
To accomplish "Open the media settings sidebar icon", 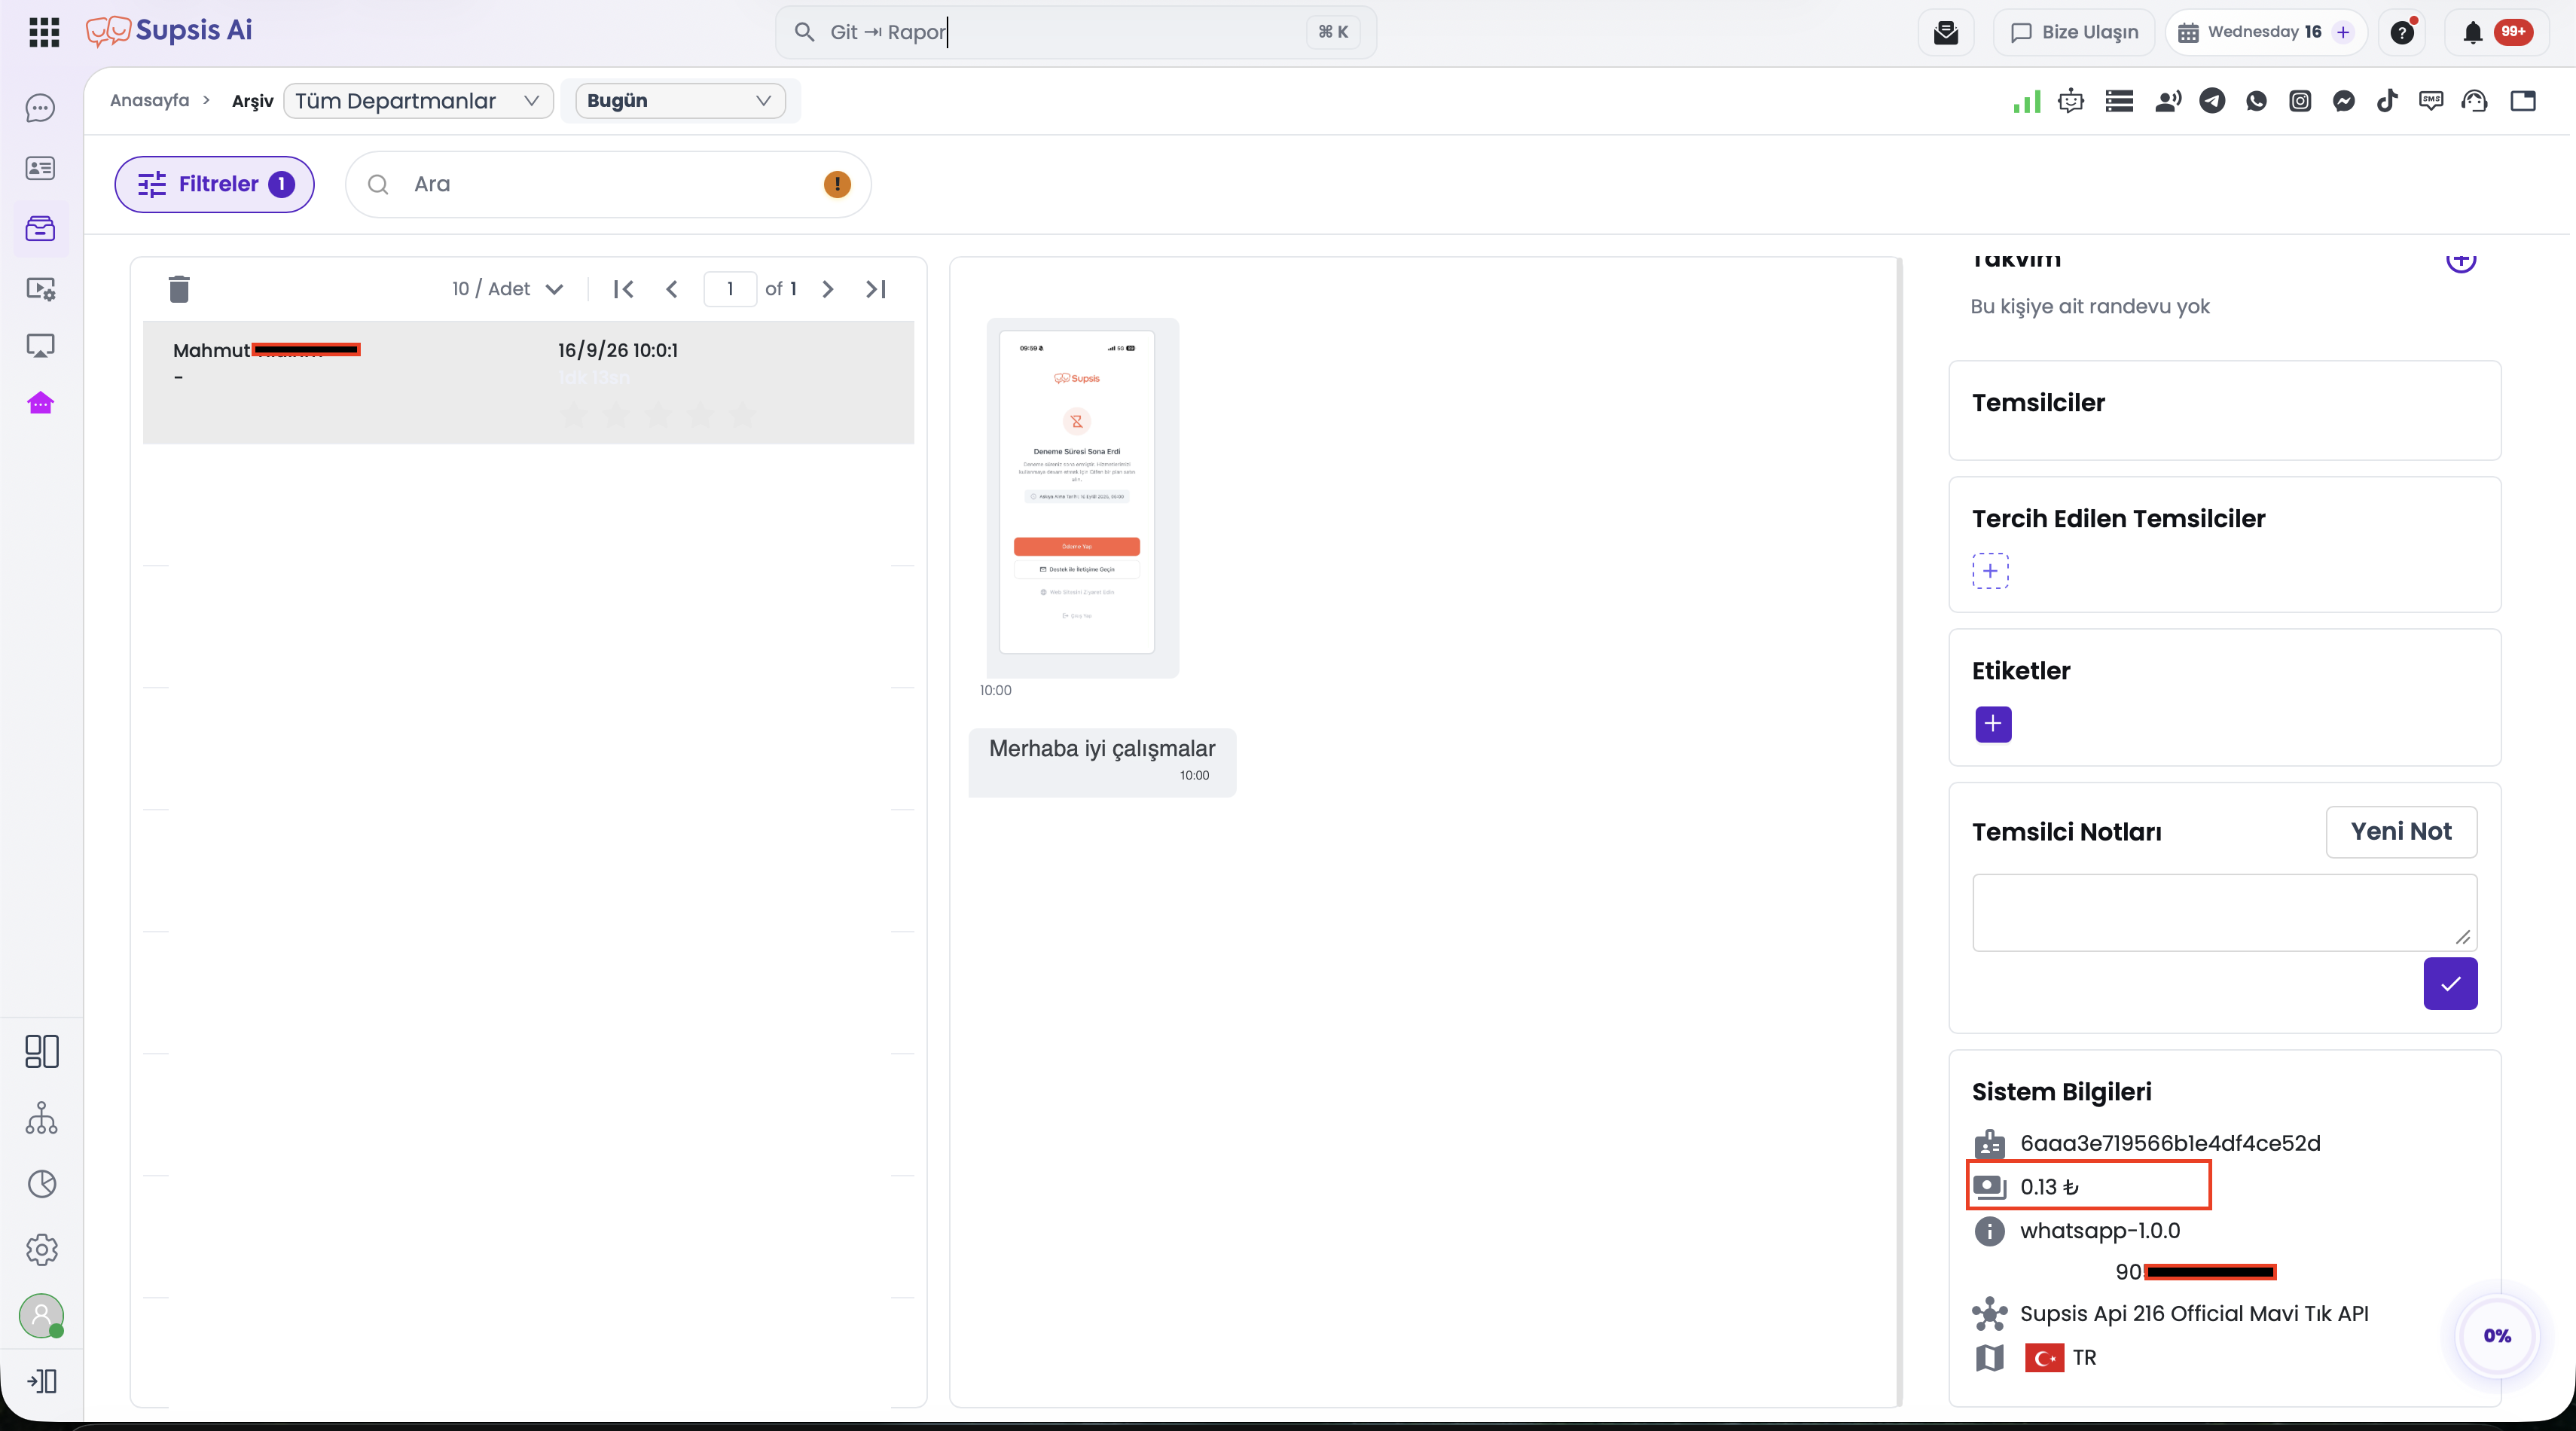I will click(40, 289).
